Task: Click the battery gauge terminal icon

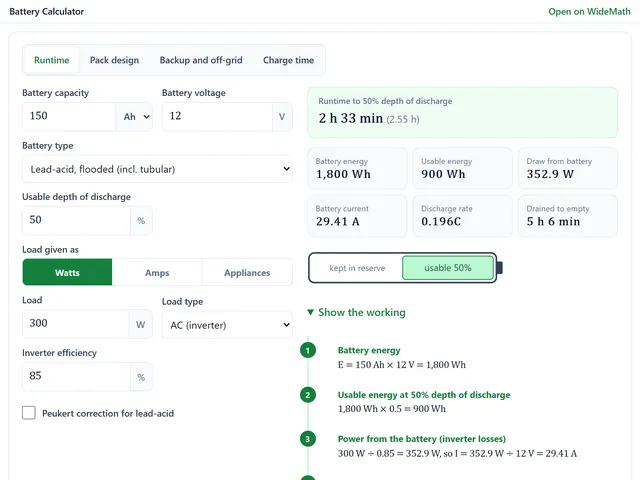Action: 499,268
